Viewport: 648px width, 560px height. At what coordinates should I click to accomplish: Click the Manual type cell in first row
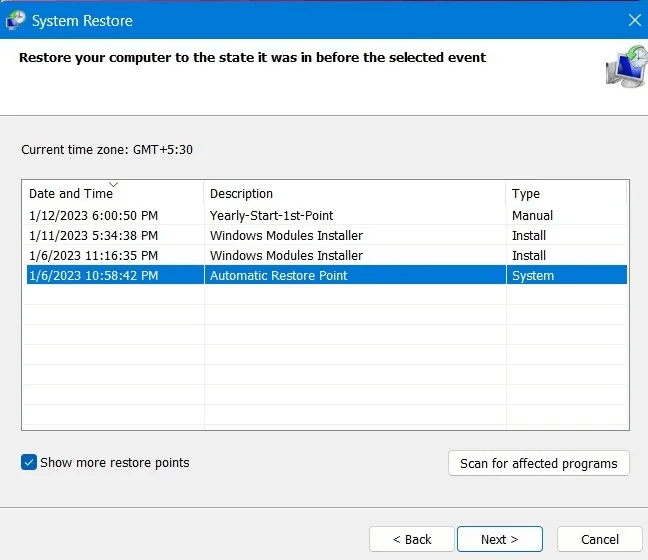532,215
